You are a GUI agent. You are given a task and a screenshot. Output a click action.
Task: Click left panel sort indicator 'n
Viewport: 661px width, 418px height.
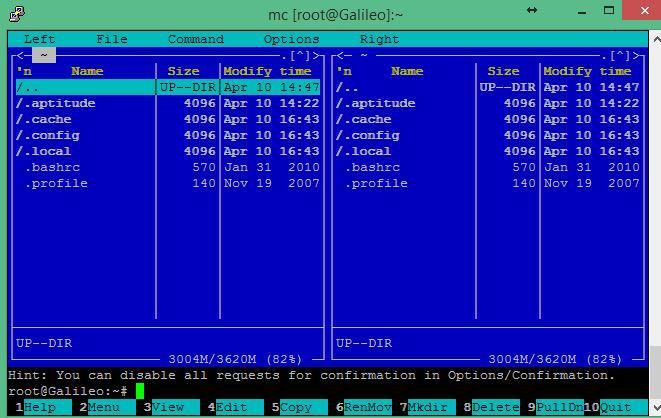point(24,71)
